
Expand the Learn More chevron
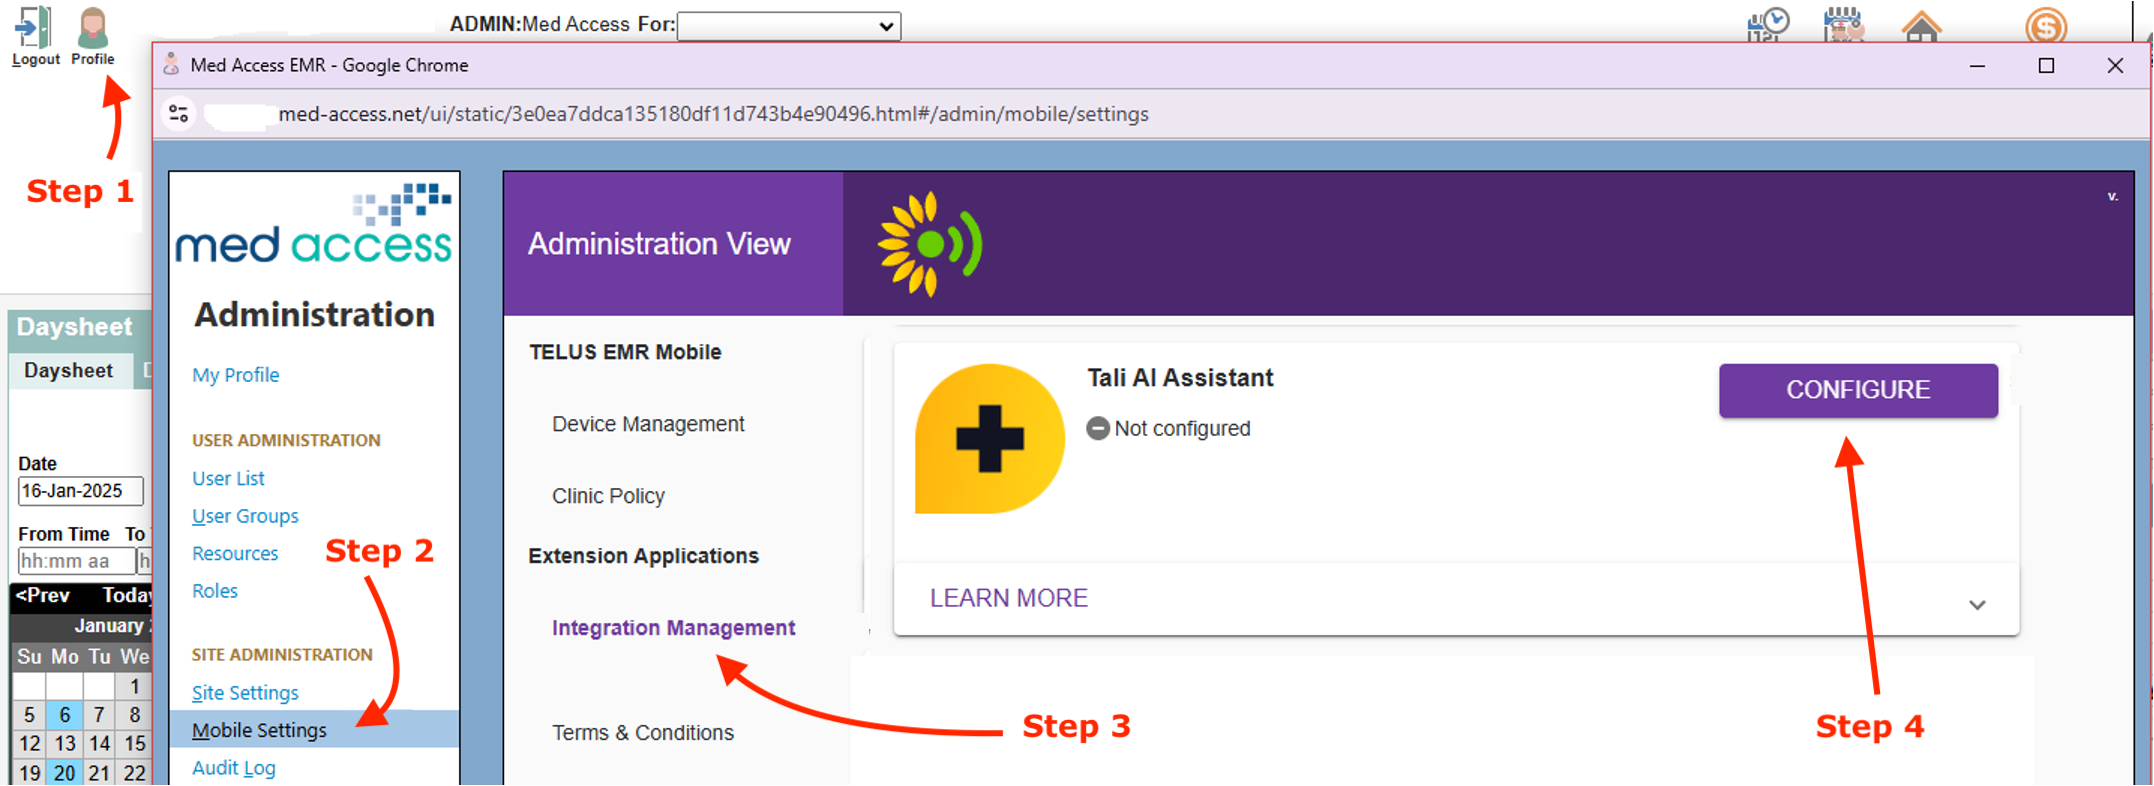pos(1976,604)
